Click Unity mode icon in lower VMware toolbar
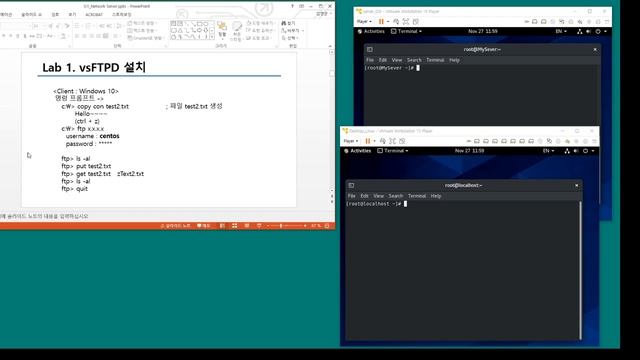The image size is (640, 360). 402,141
